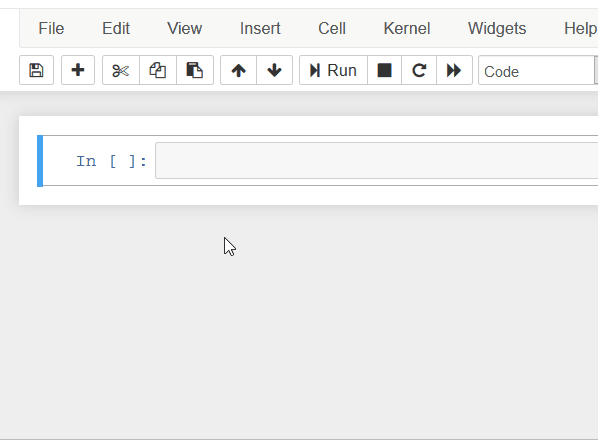Open the Widgets menu

pyautogui.click(x=497, y=29)
